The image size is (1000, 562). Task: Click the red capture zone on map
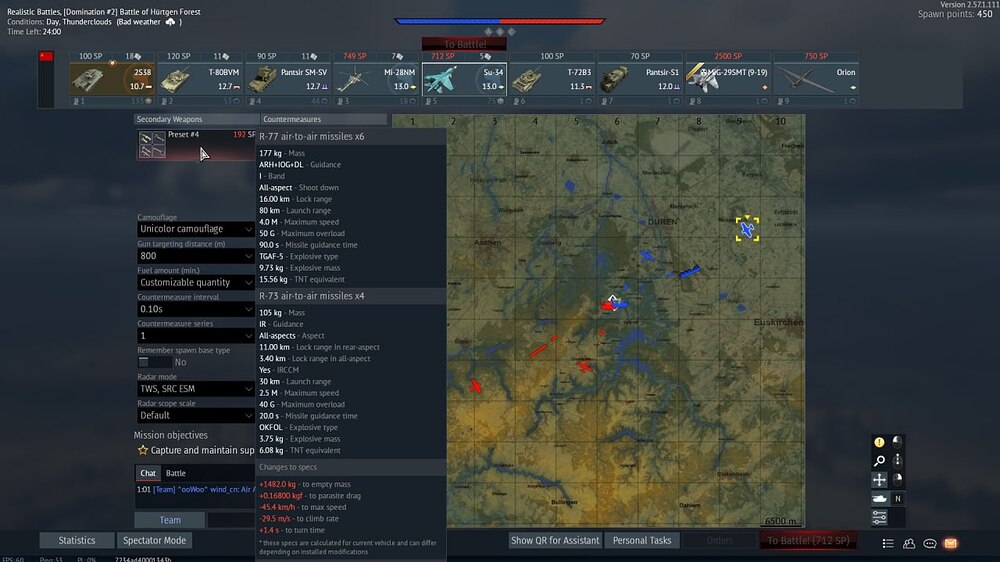coord(608,306)
